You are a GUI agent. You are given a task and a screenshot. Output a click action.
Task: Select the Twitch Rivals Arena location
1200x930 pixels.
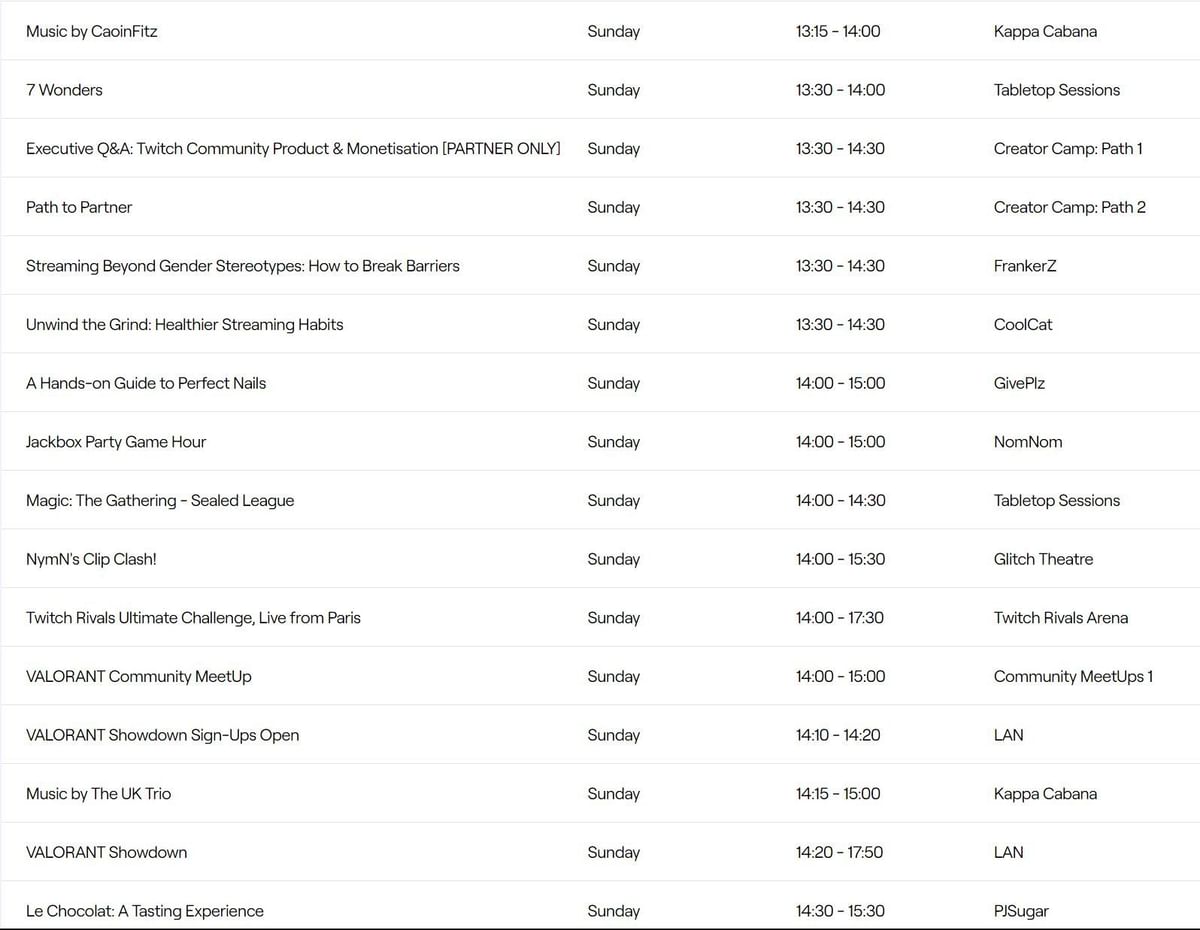[1060, 618]
